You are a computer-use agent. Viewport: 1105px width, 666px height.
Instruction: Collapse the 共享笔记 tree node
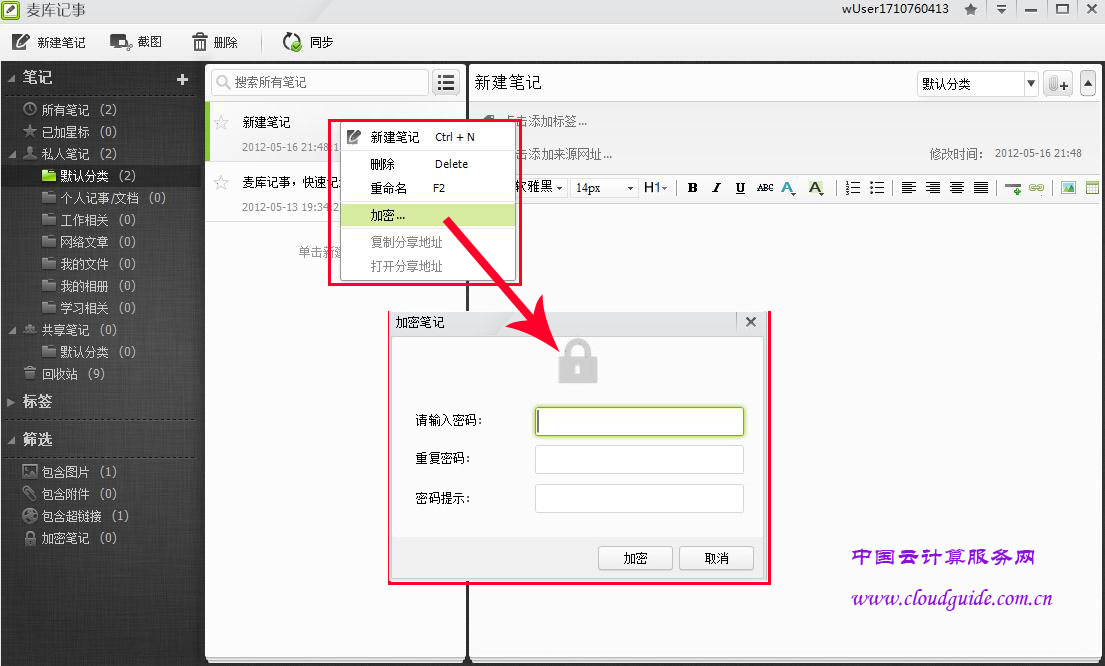tap(13, 331)
